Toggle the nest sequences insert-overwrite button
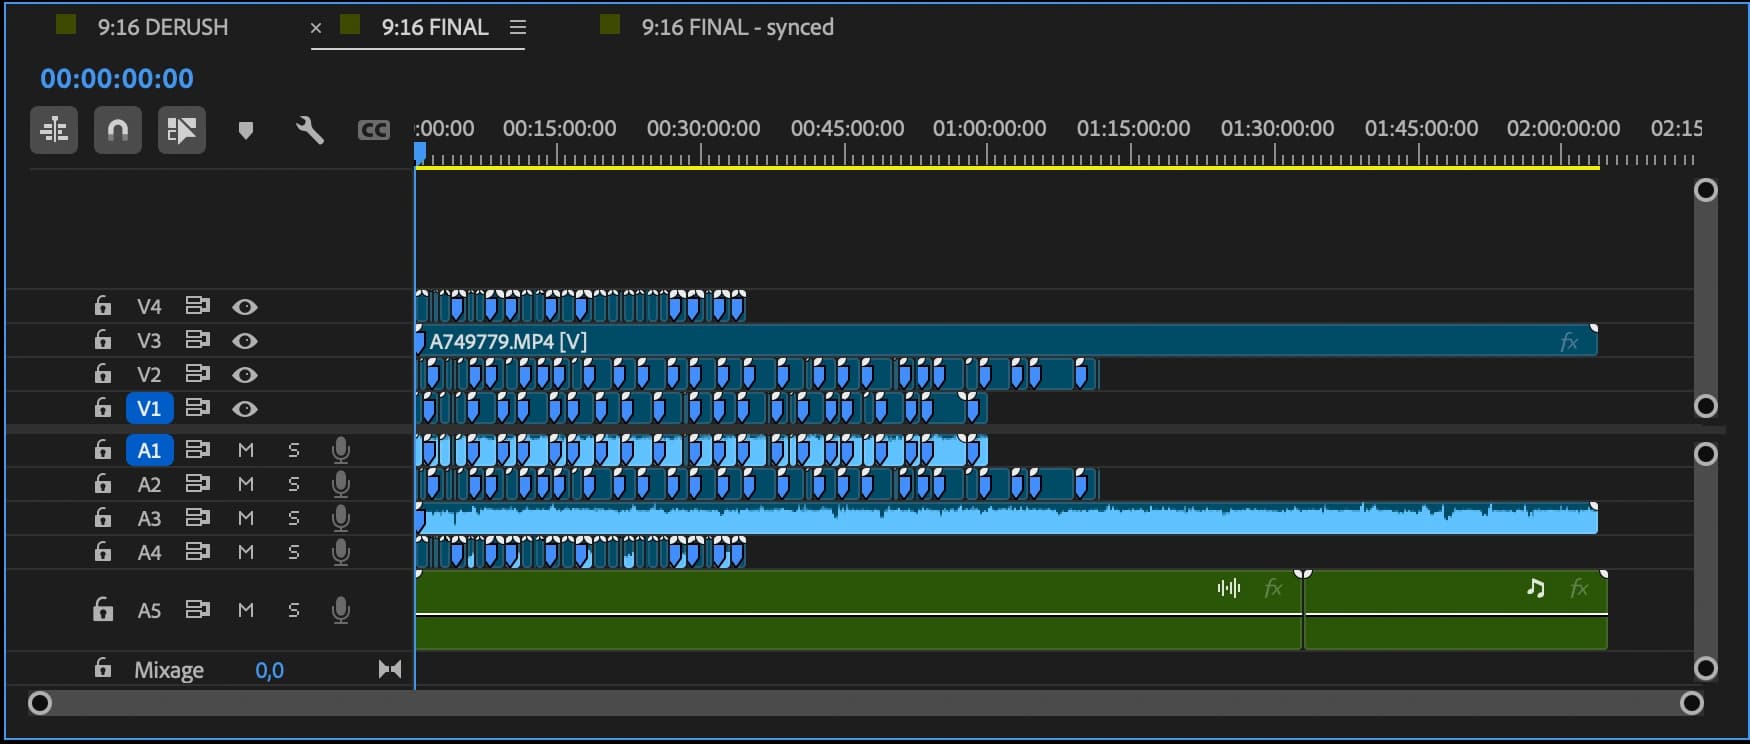This screenshot has width=1750, height=744. pos(54,130)
